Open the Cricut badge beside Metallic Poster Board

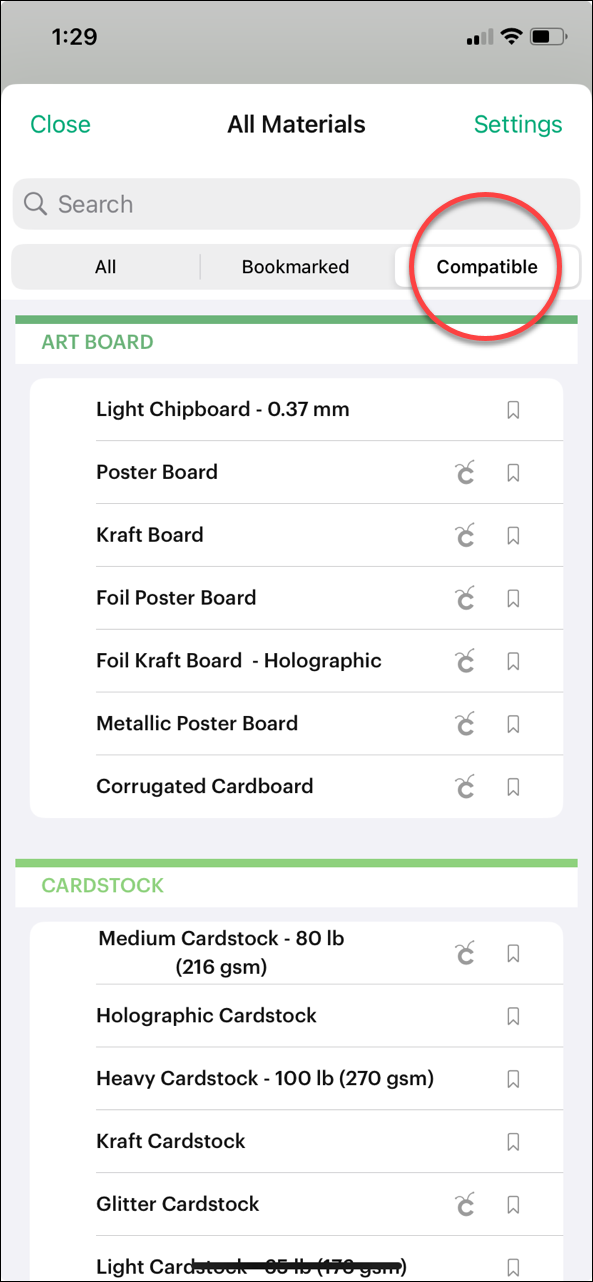point(464,724)
